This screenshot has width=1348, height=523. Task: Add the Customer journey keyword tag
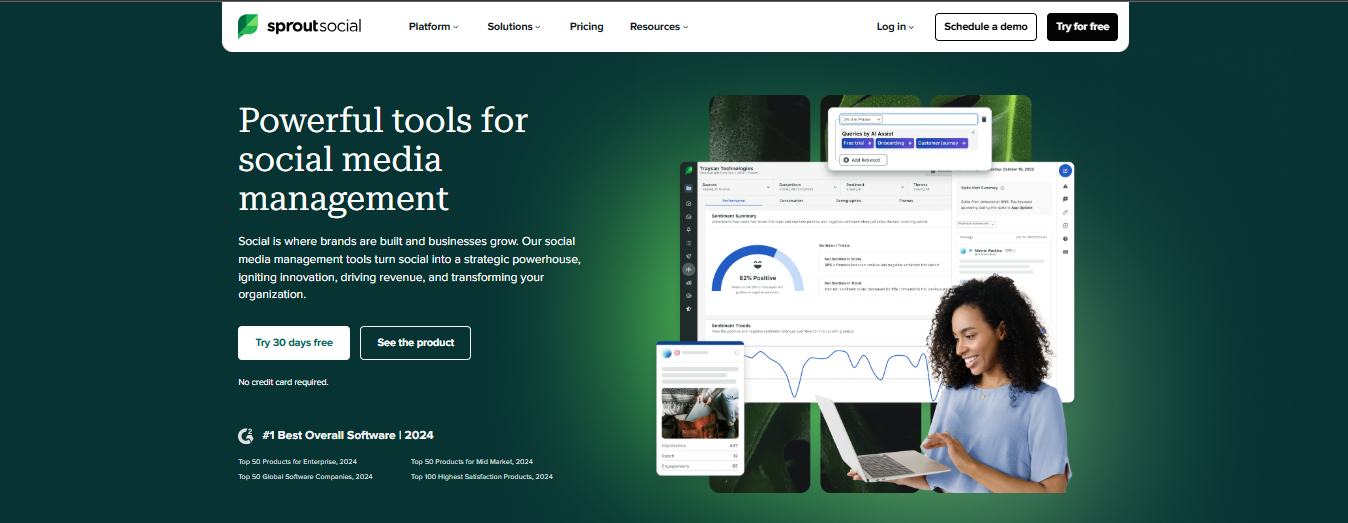(x=942, y=143)
